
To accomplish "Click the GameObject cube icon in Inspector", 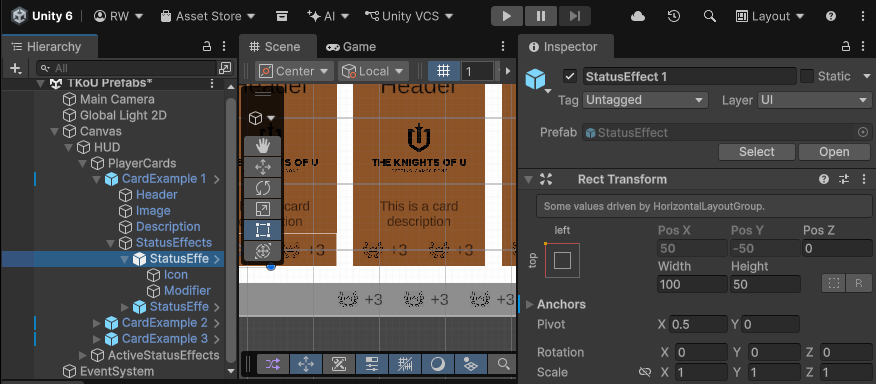I will tap(535, 79).
